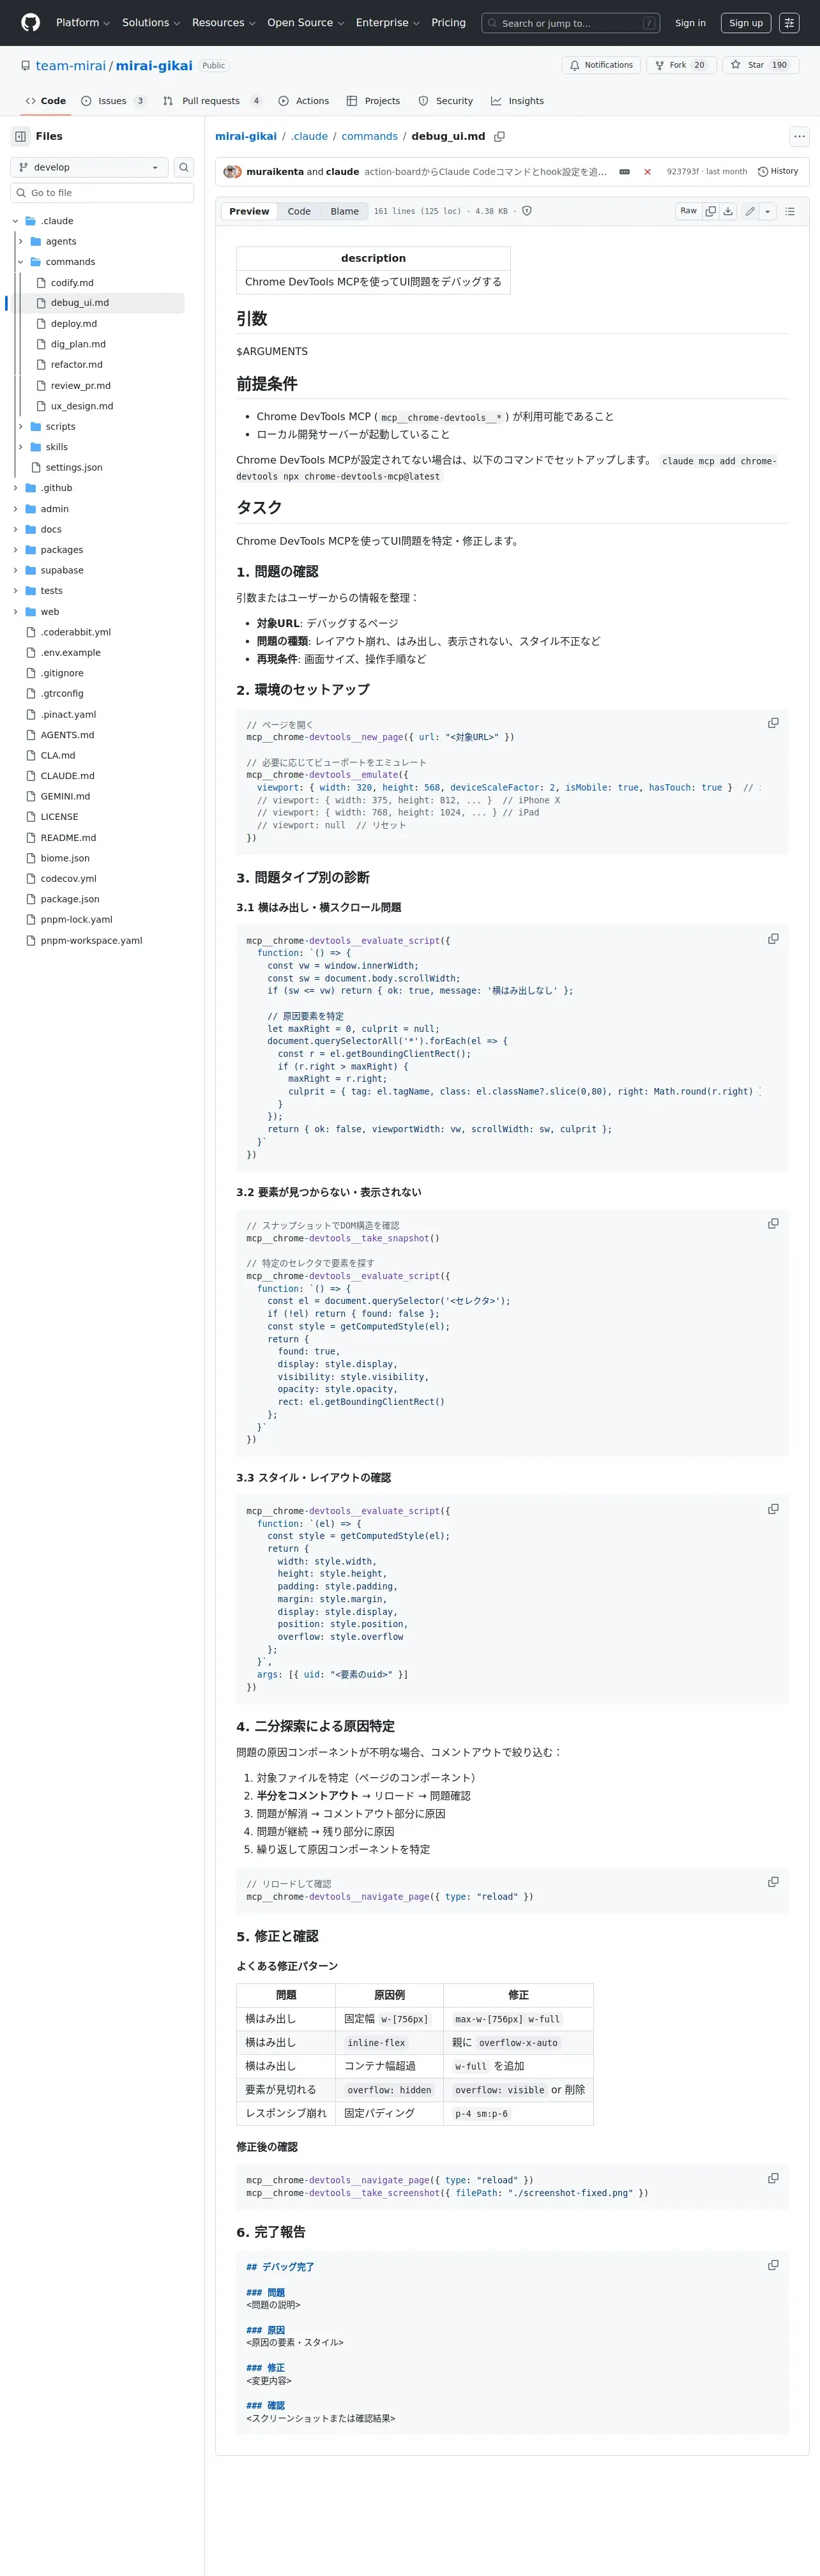The height and width of the screenshot is (2576, 820).
Task: Open review_pr.md in the file tree
Action: pos(81,386)
